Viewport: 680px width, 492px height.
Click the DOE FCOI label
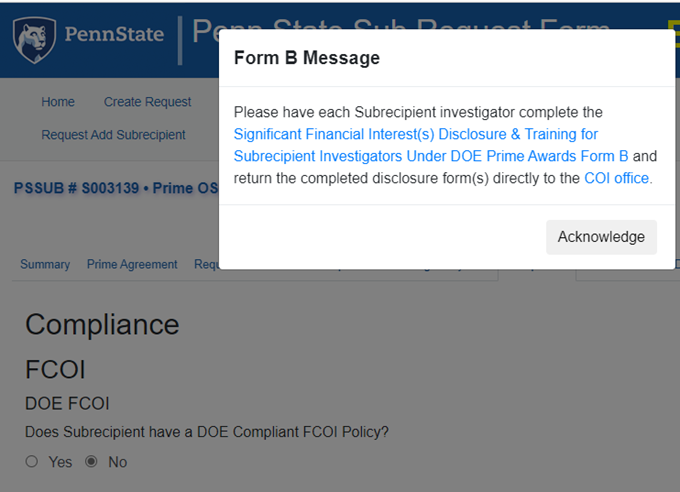pos(67,403)
